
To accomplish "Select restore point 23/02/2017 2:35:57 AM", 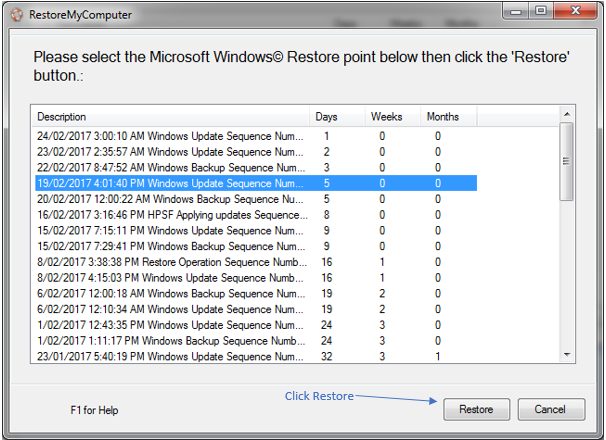I will pyautogui.click(x=256, y=152).
